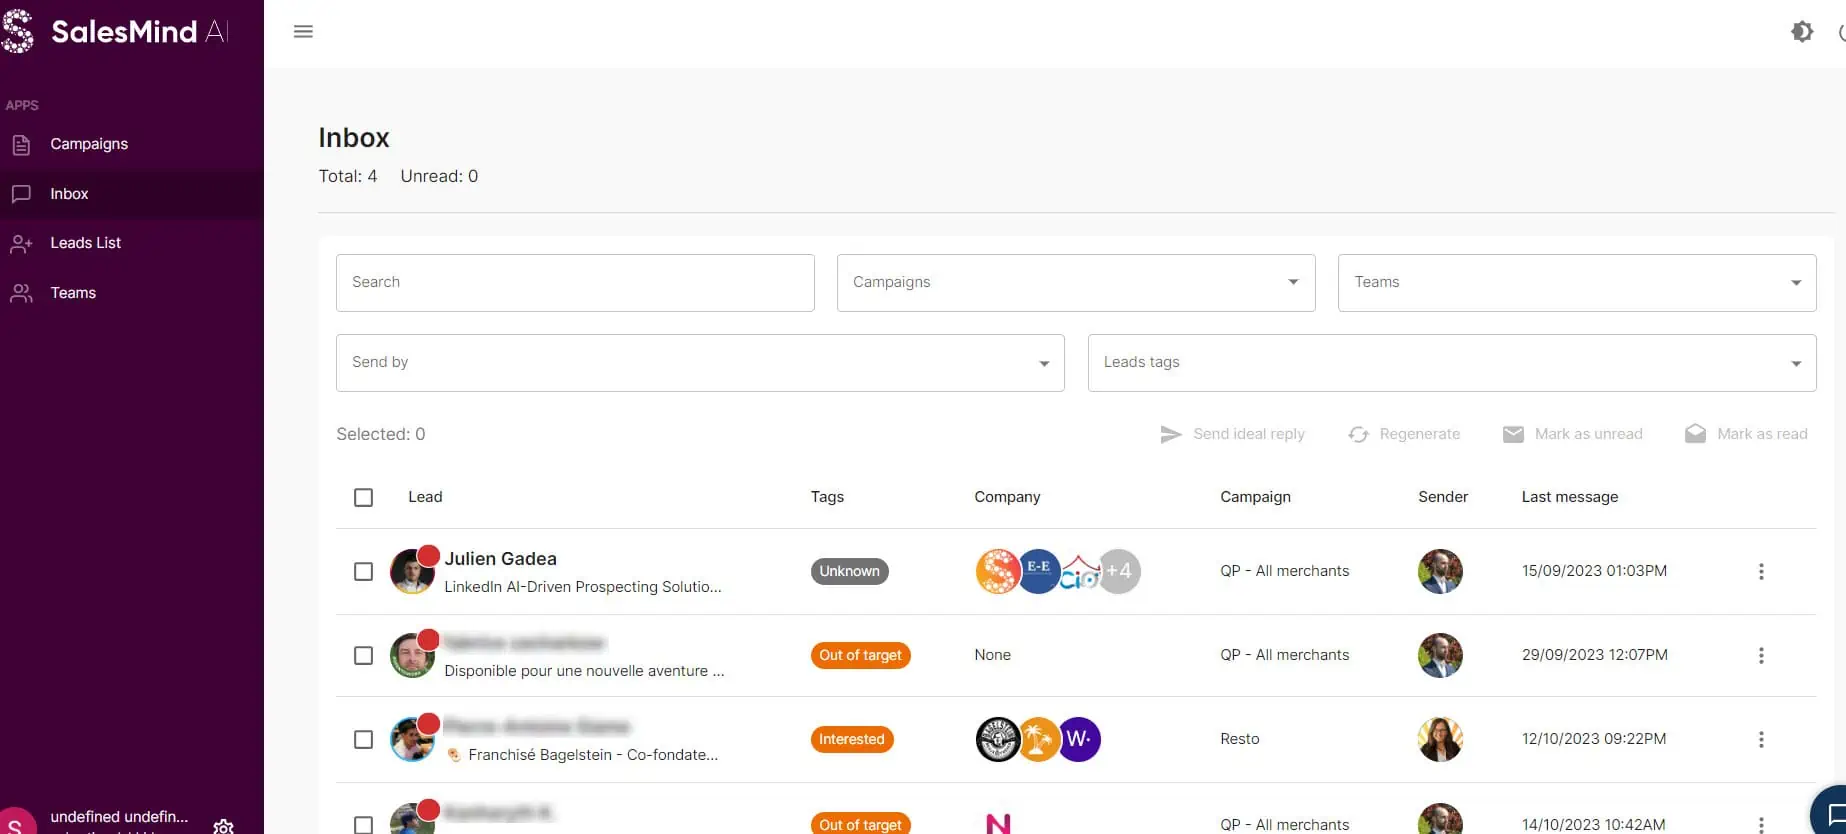Click the user avatar in sidebar footer
The image size is (1846, 834).
click(x=17, y=822)
